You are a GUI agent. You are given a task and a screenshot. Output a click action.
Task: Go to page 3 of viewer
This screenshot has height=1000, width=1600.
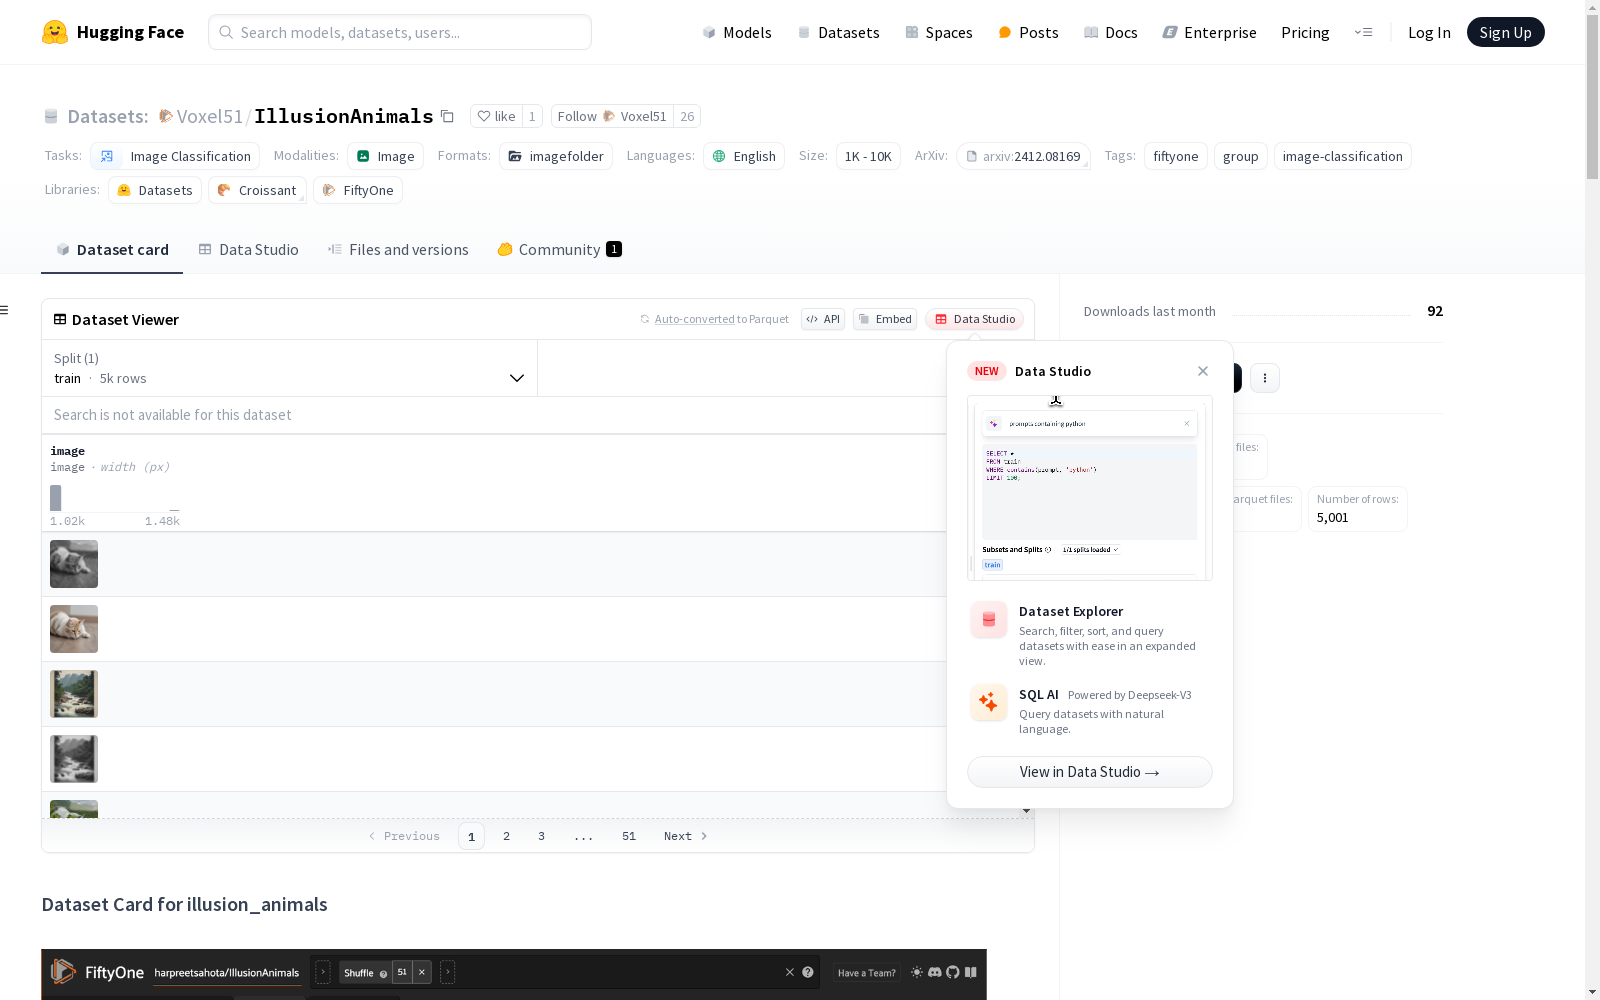tap(541, 836)
